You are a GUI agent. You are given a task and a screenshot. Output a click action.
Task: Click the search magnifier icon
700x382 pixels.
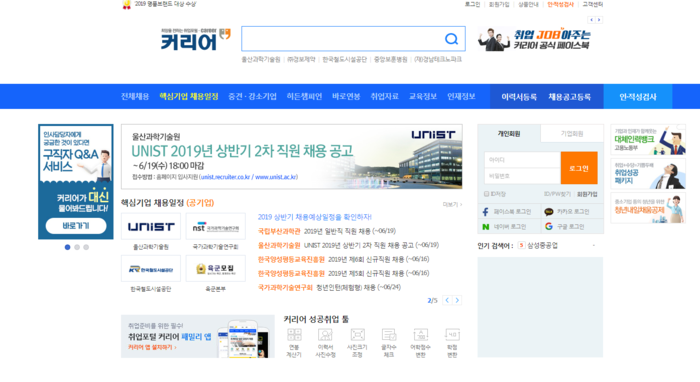pos(451,39)
